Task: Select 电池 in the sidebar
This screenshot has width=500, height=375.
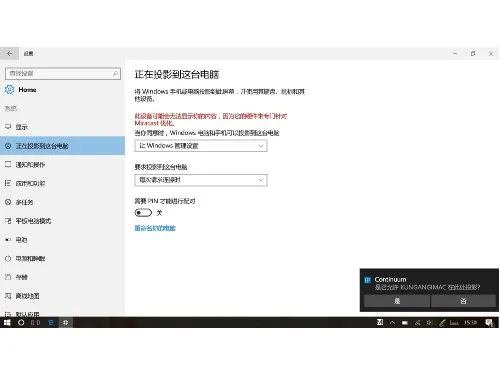Action: click(x=63, y=239)
